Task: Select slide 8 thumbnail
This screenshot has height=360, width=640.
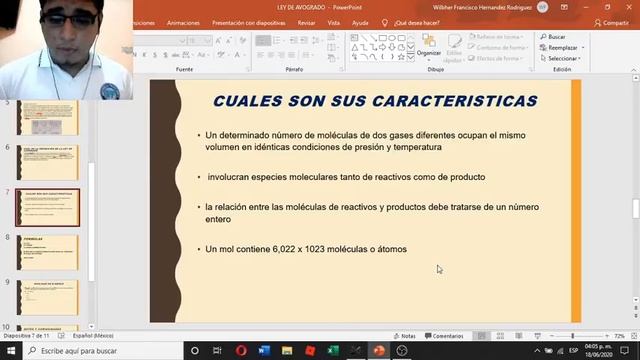Action: tap(47, 252)
